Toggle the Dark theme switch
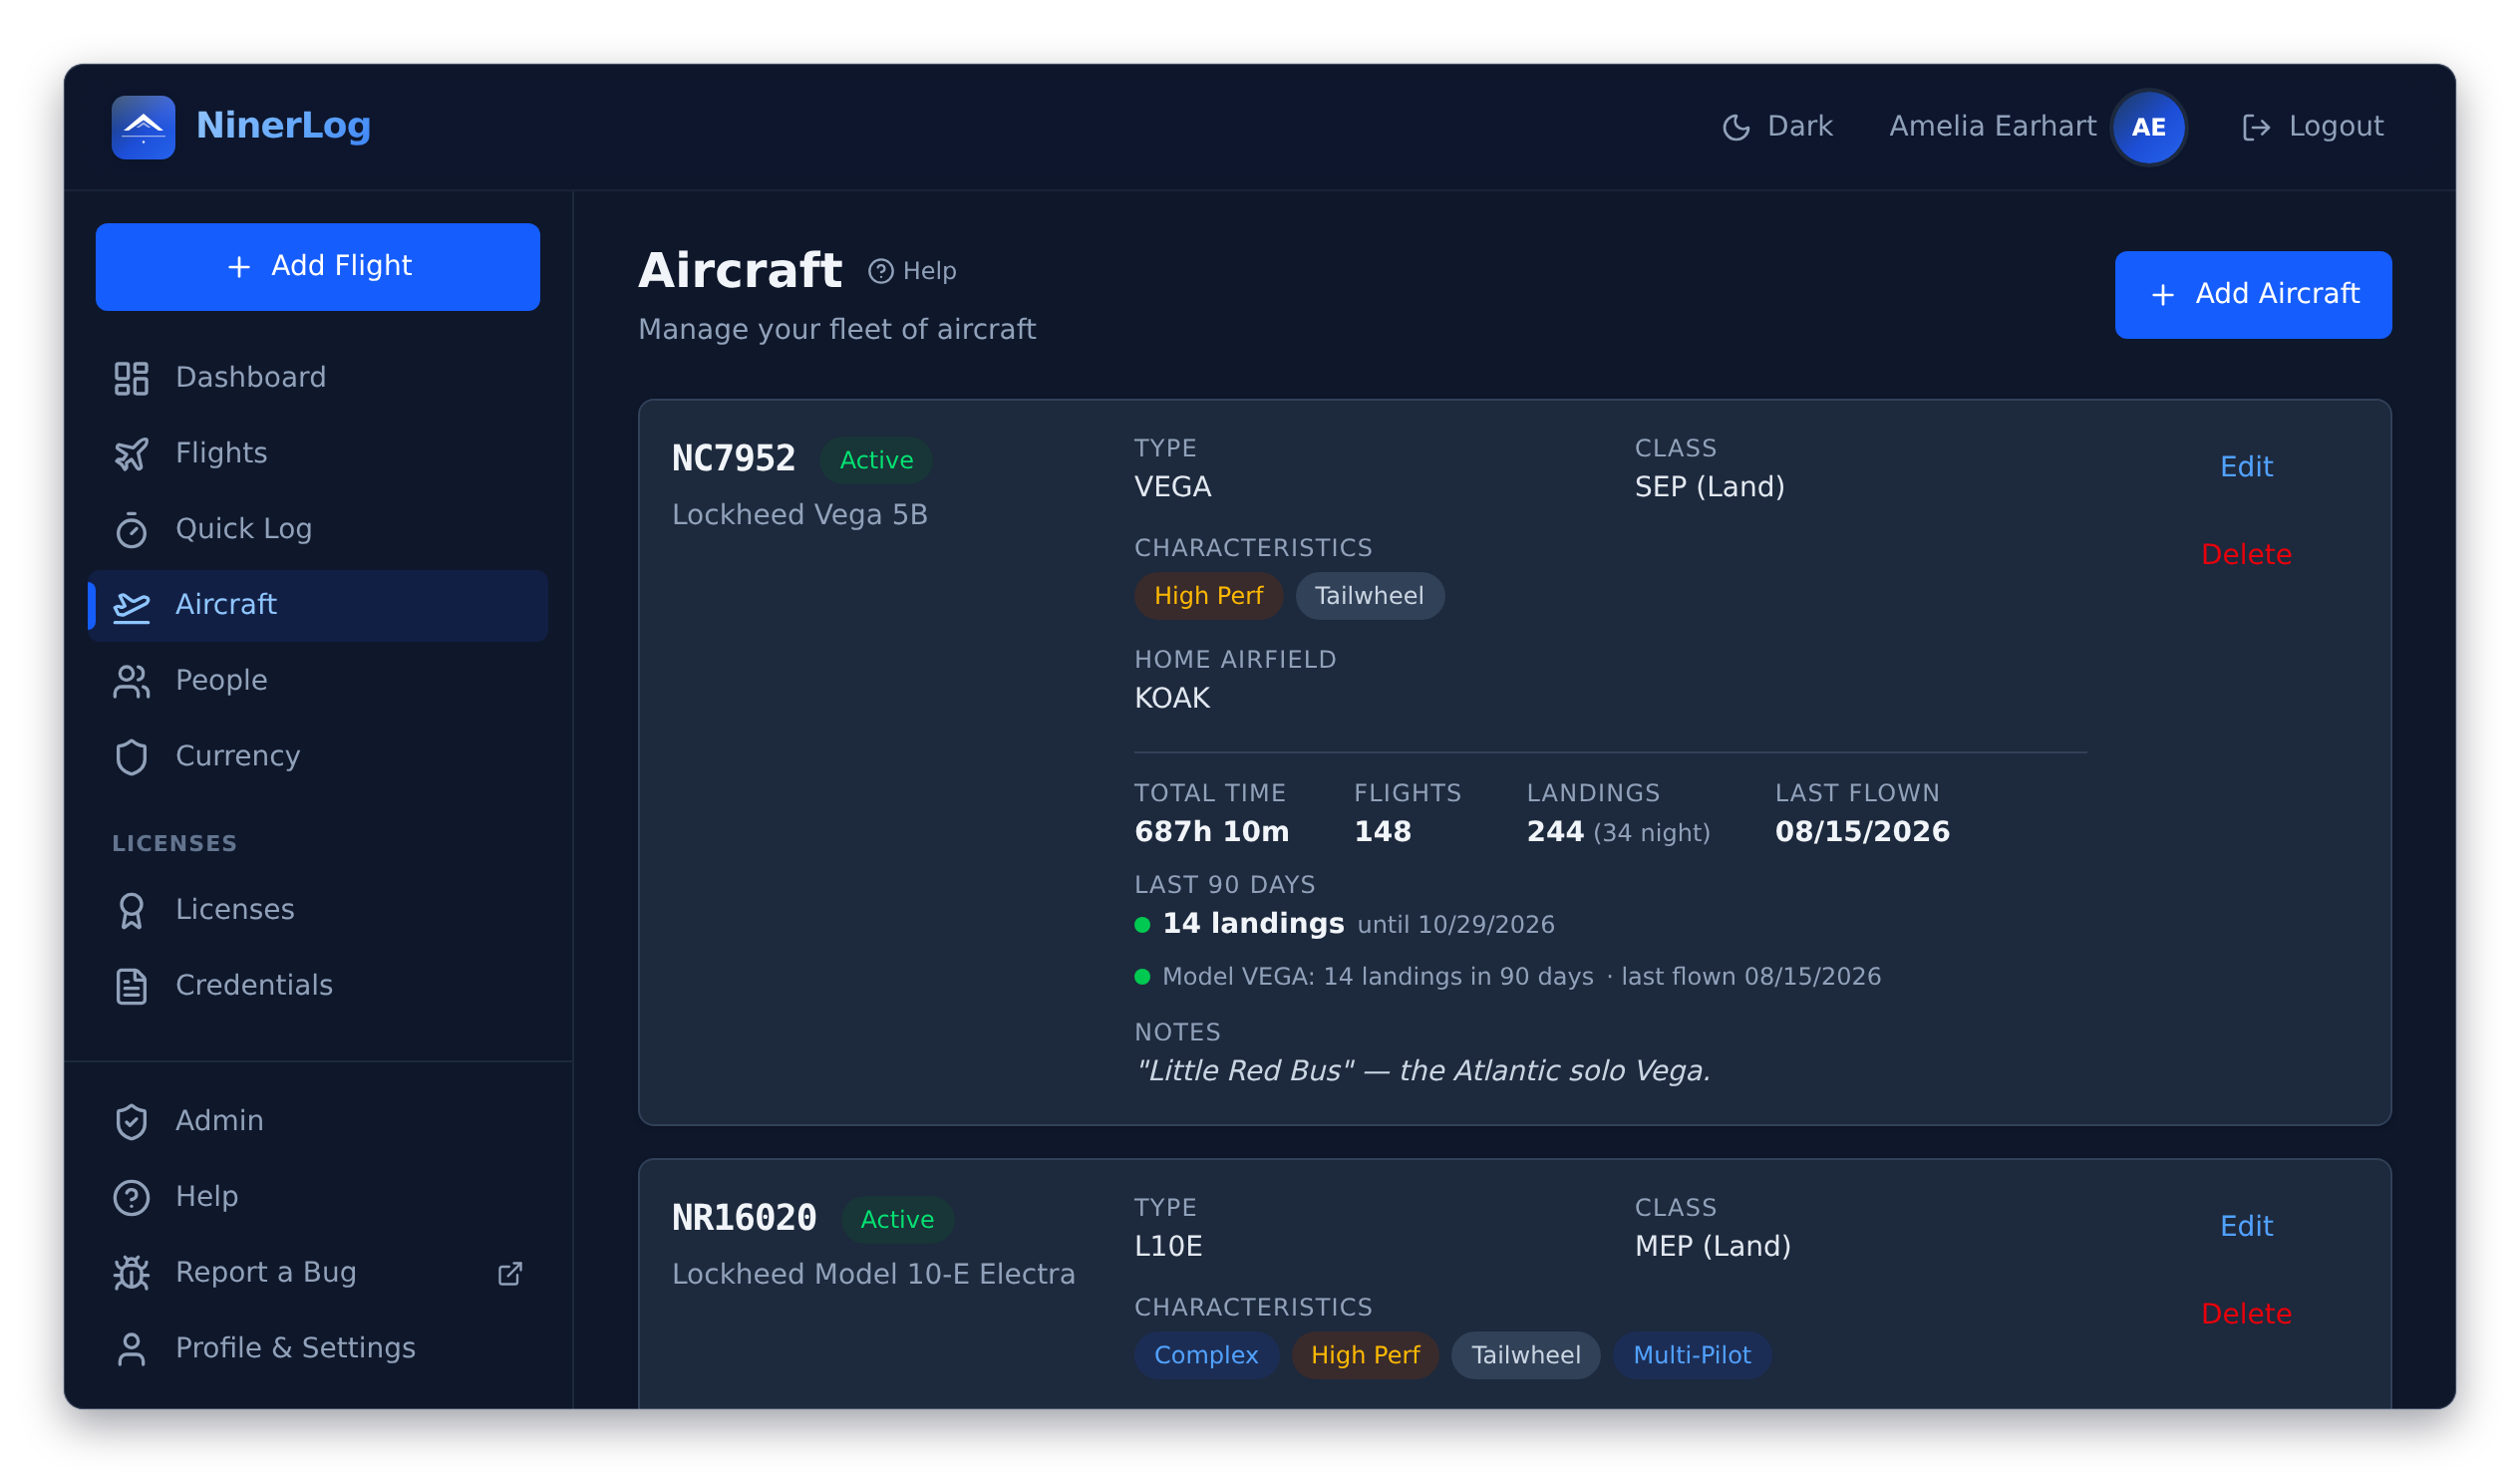The width and height of the screenshot is (2520, 1473). tap(1777, 127)
